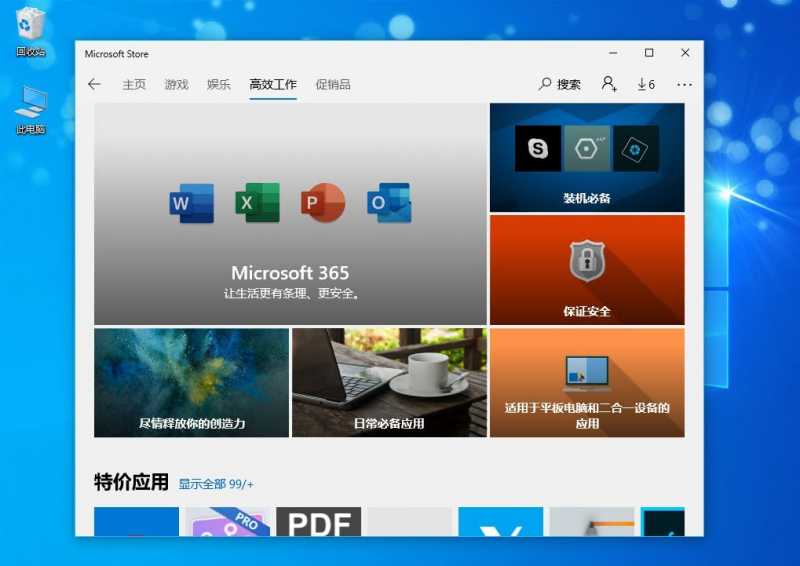
Task: Open the 日常必备应用 tile
Action: [x=389, y=383]
